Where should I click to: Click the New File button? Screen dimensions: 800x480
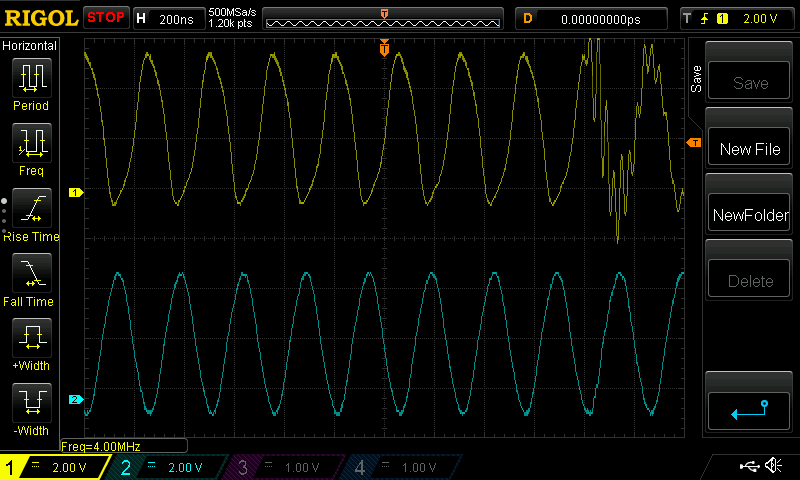coord(749,148)
